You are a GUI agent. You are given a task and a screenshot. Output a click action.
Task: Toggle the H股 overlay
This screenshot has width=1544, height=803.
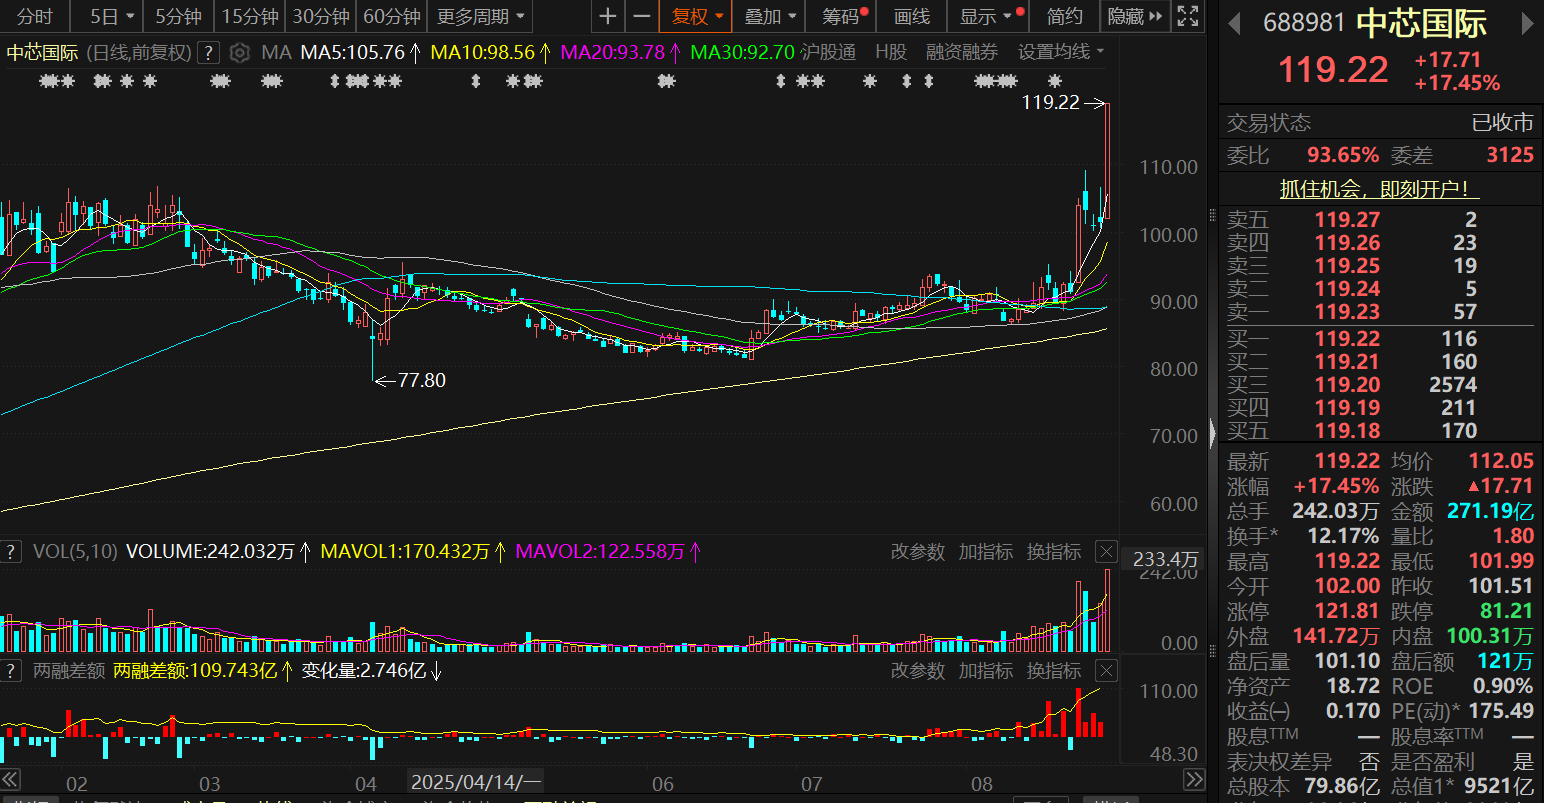coord(890,52)
